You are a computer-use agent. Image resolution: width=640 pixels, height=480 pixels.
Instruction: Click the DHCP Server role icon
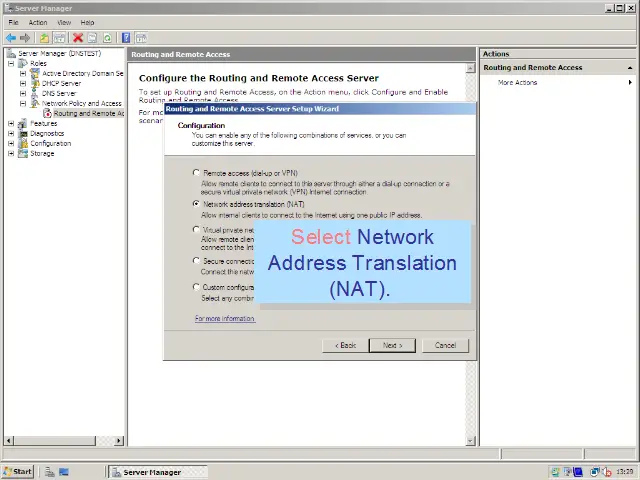35,83
